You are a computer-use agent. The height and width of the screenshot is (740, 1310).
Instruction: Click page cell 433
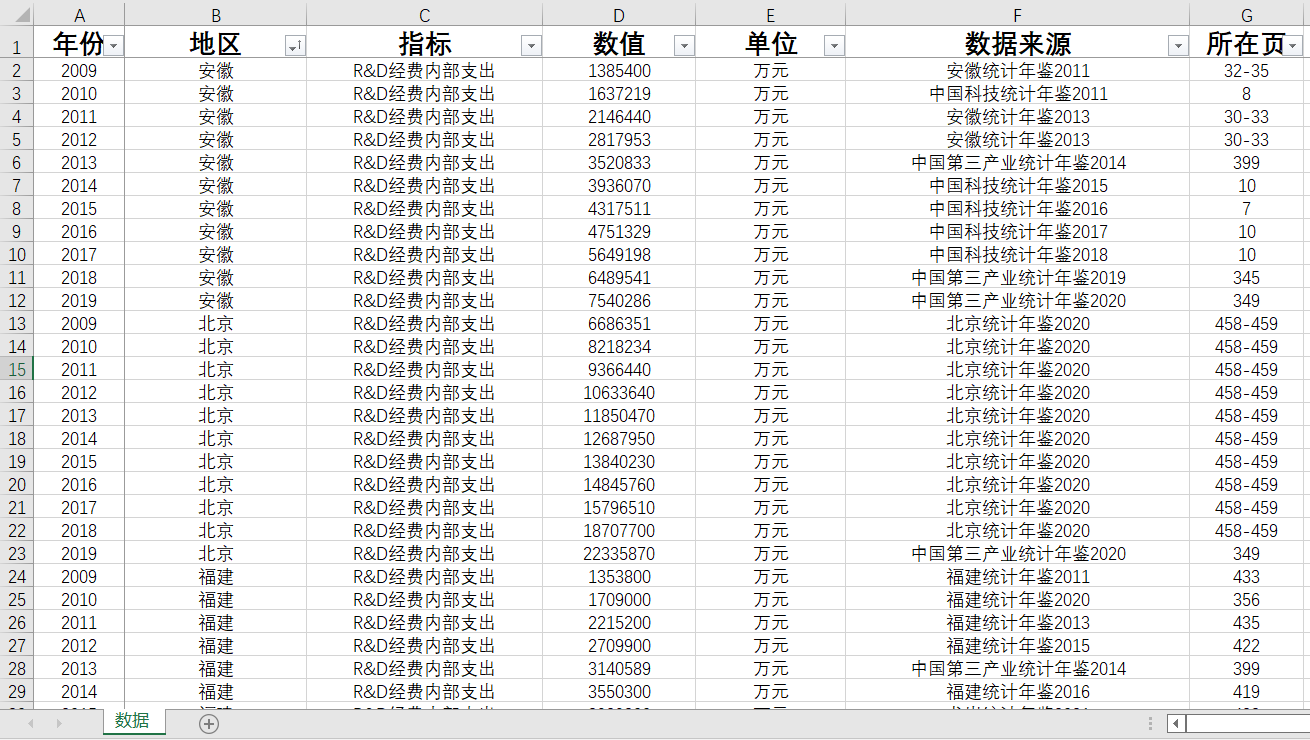(x=1247, y=577)
